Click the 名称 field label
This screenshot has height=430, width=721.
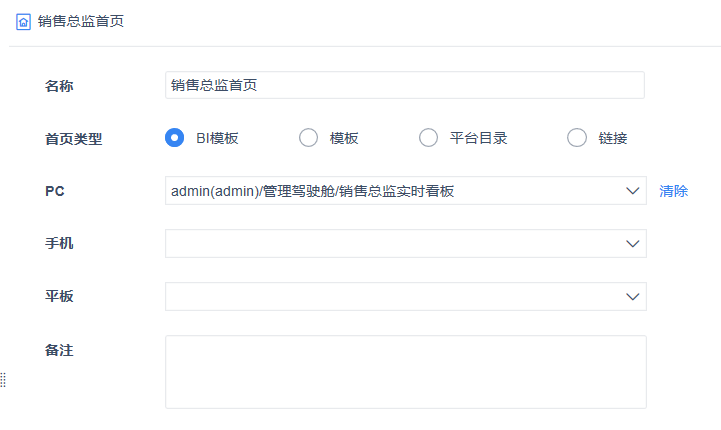coord(59,86)
